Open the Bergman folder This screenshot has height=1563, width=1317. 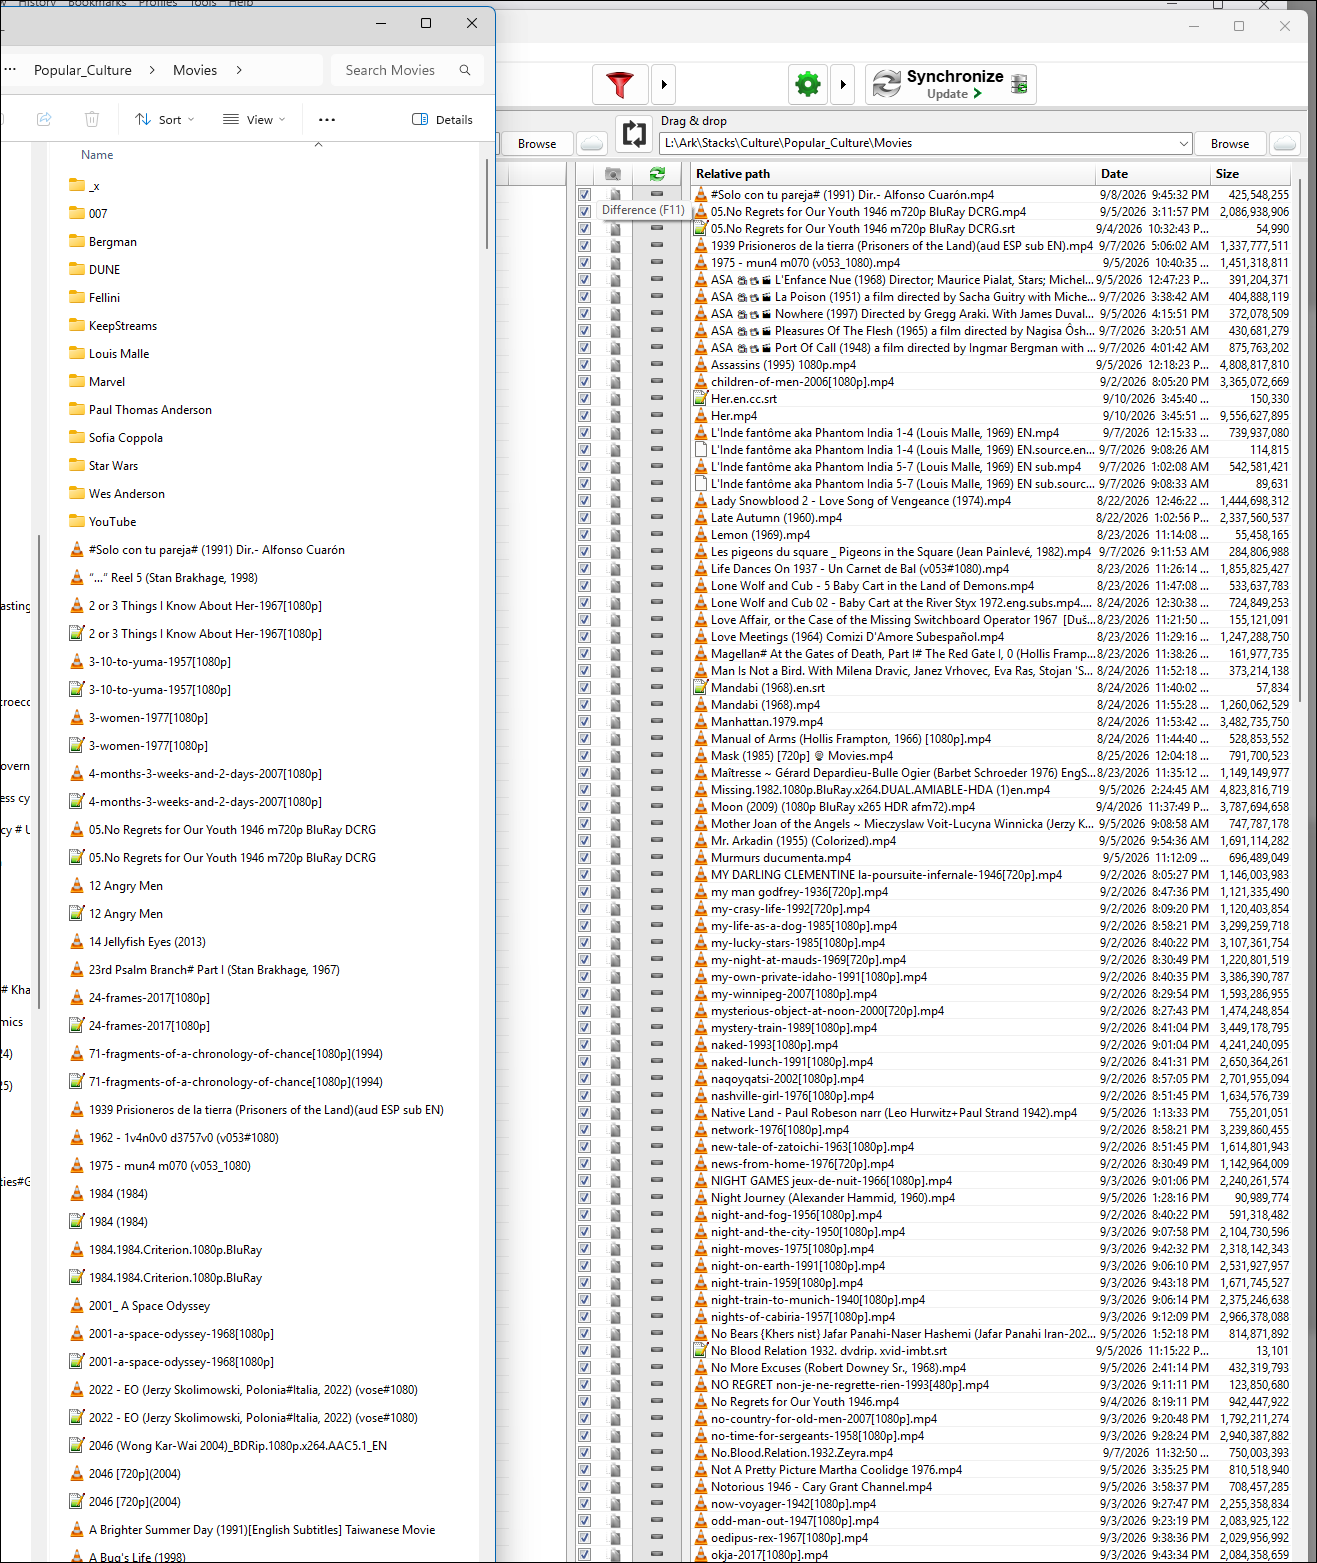[113, 242]
